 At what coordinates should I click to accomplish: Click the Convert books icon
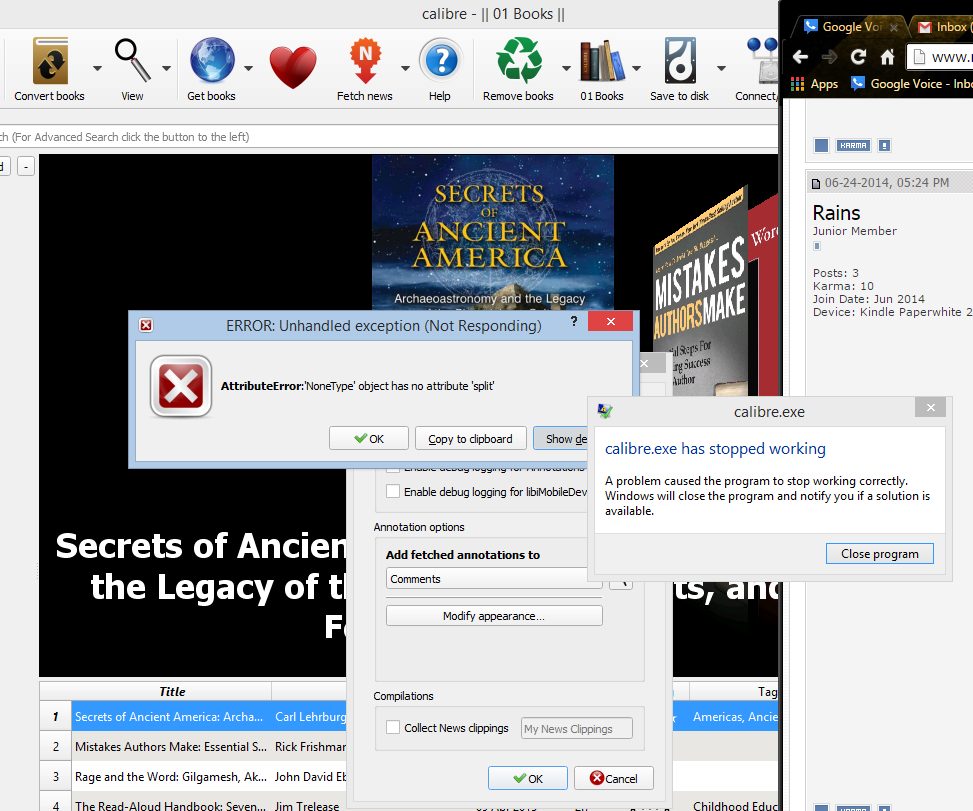coord(50,61)
